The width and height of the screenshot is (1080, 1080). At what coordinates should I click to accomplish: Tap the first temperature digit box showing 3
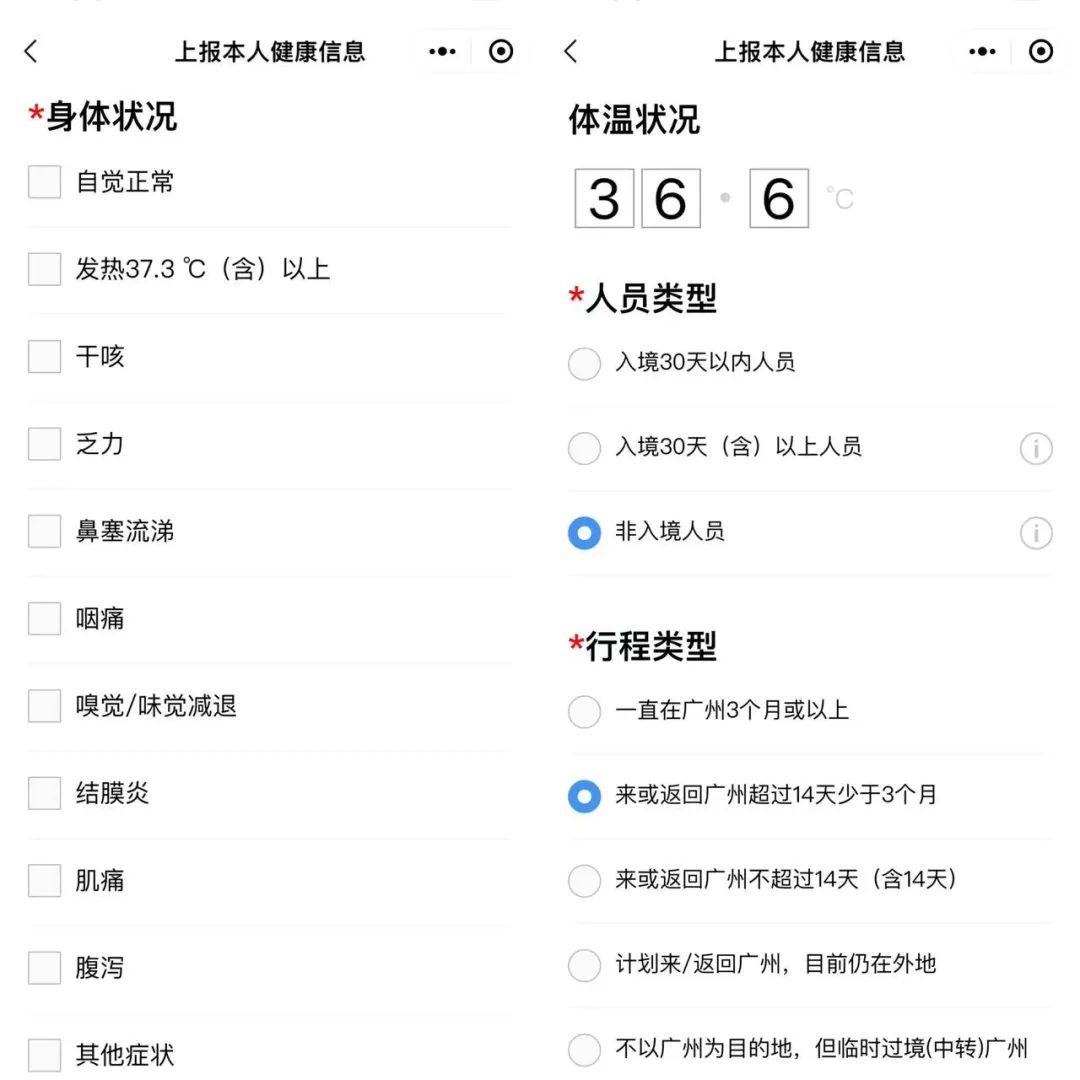pyautogui.click(x=603, y=198)
